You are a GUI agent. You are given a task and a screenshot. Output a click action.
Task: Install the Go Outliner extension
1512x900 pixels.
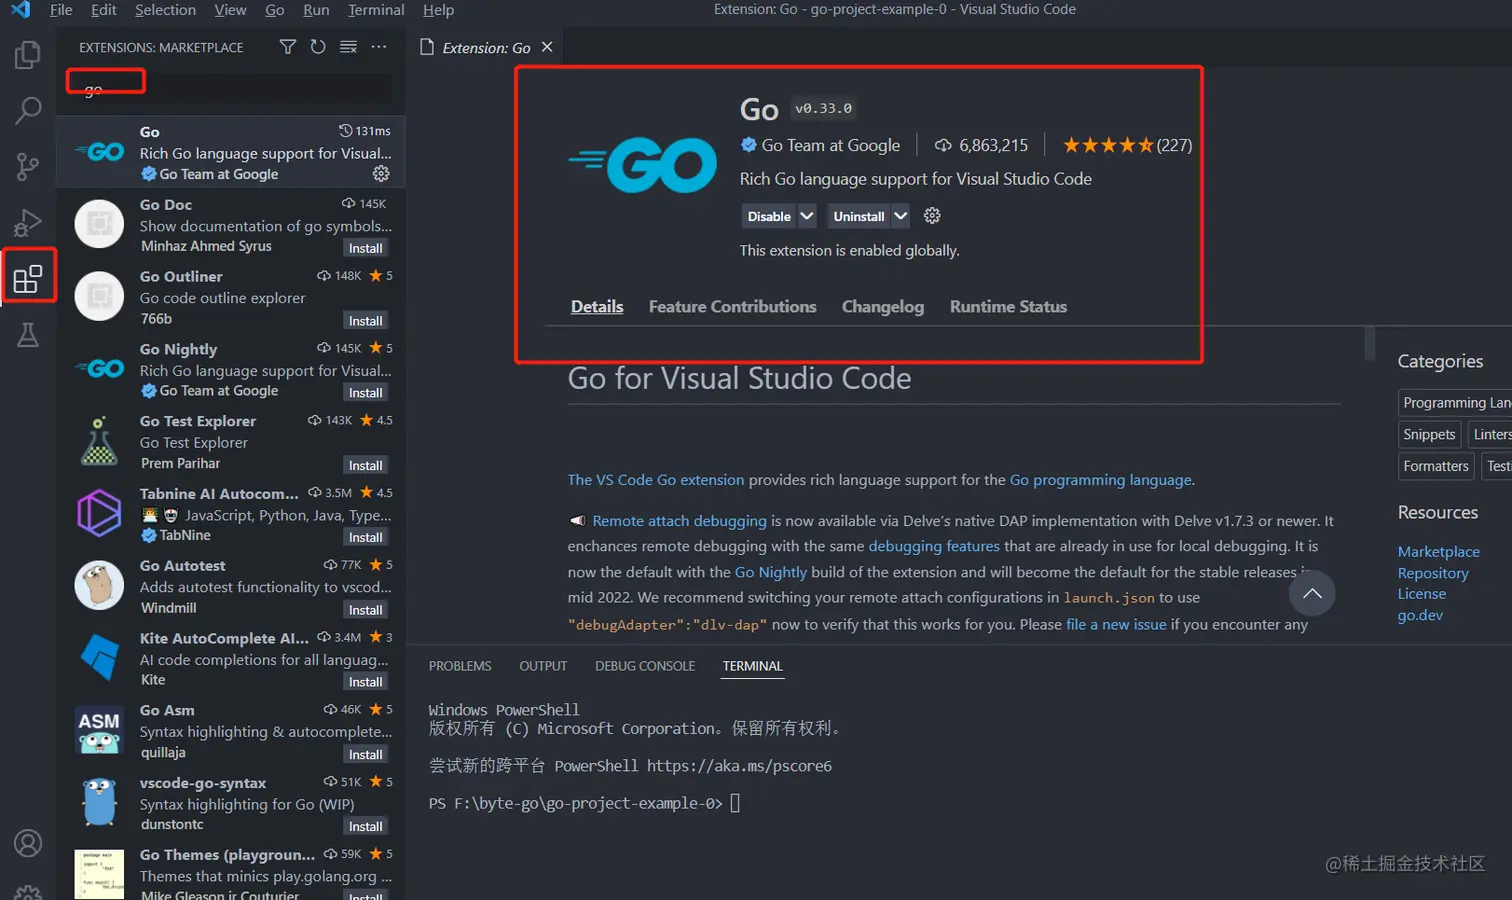pyautogui.click(x=365, y=321)
